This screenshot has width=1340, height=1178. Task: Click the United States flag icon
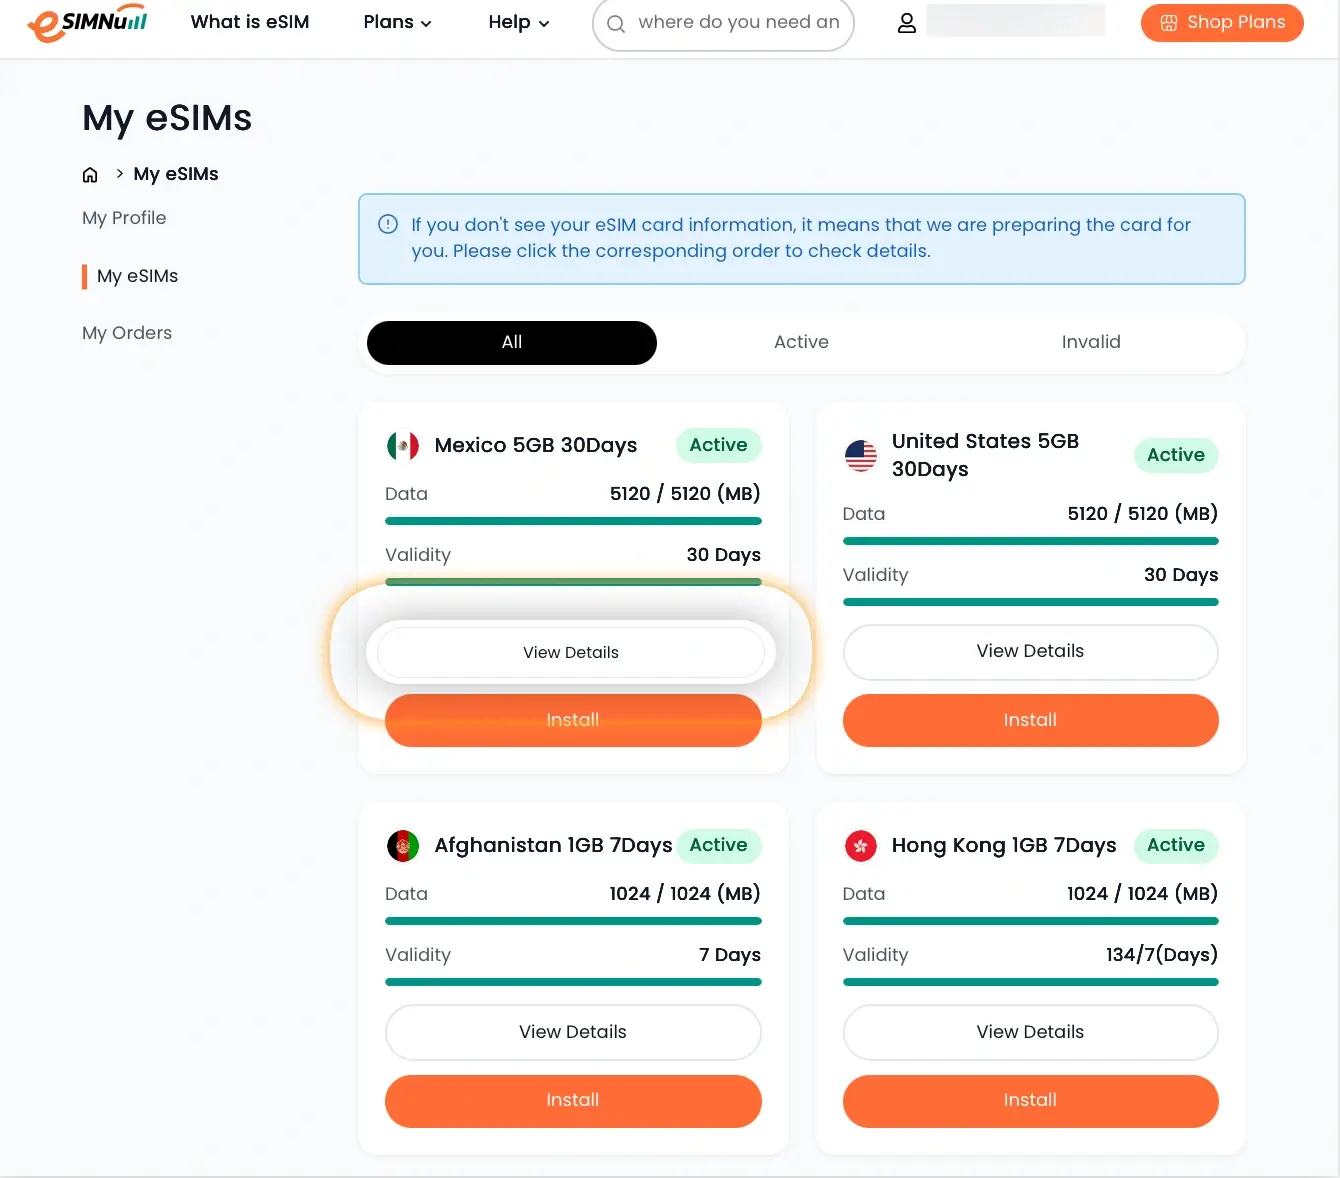pos(860,455)
